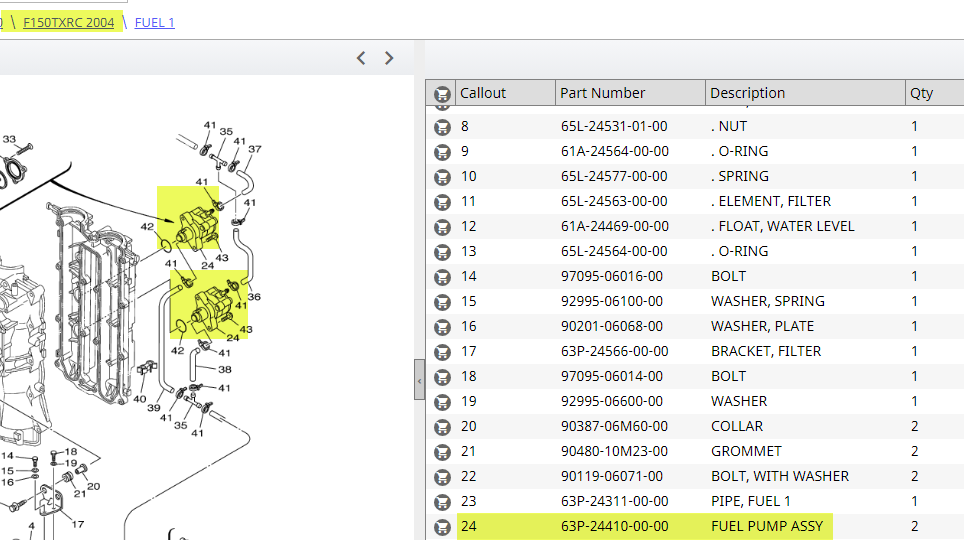Select part number 90387-06M60-00
Image resolution: width=964 pixels, height=540 pixels.
click(x=614, y=426)
